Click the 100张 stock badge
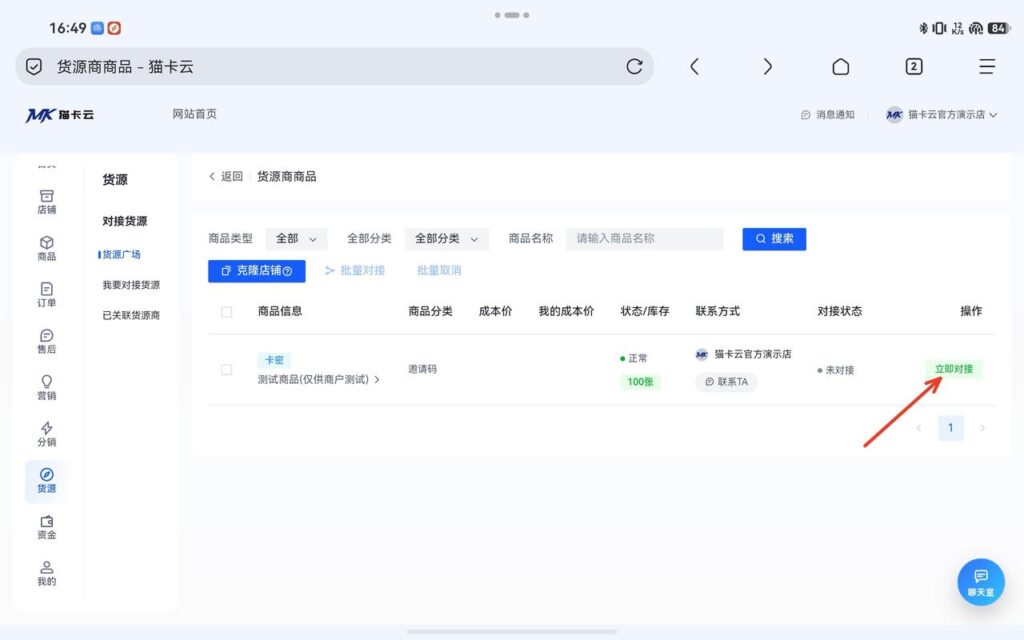The width and height of the screenshot is (1024, 640). point(640,381)
